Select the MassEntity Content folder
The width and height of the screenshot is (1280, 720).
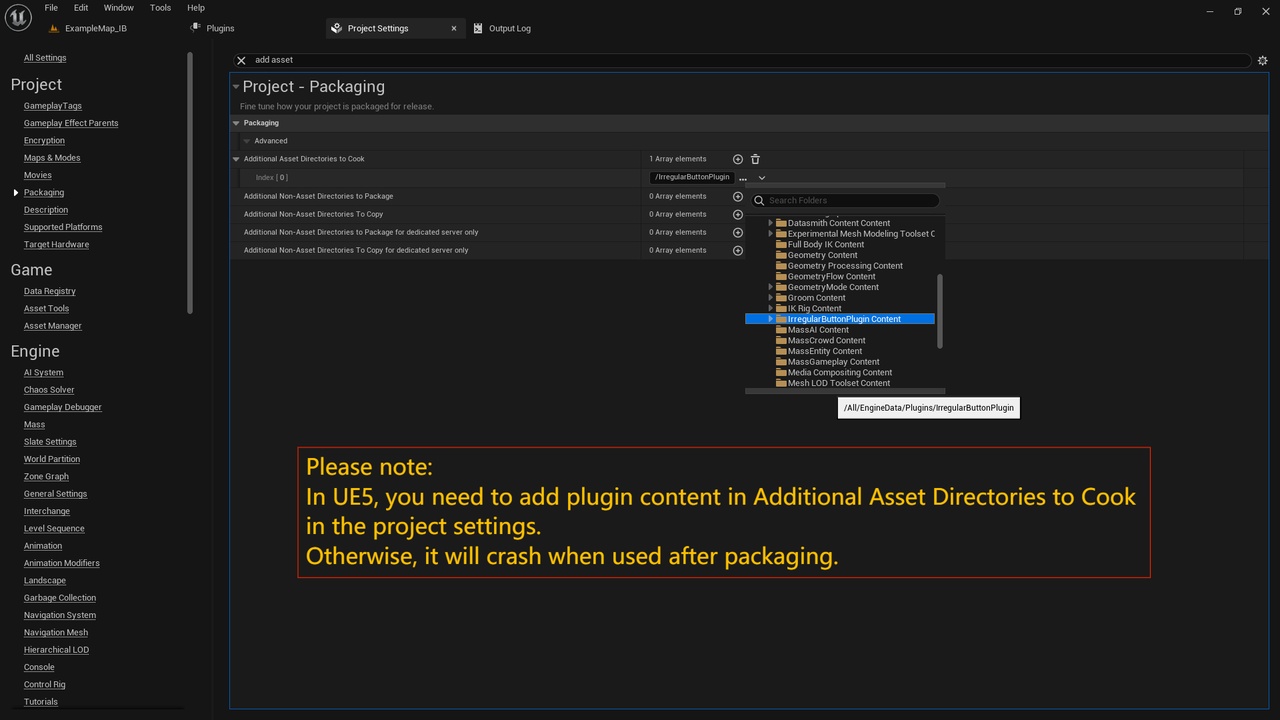click(x=824, y=351)
